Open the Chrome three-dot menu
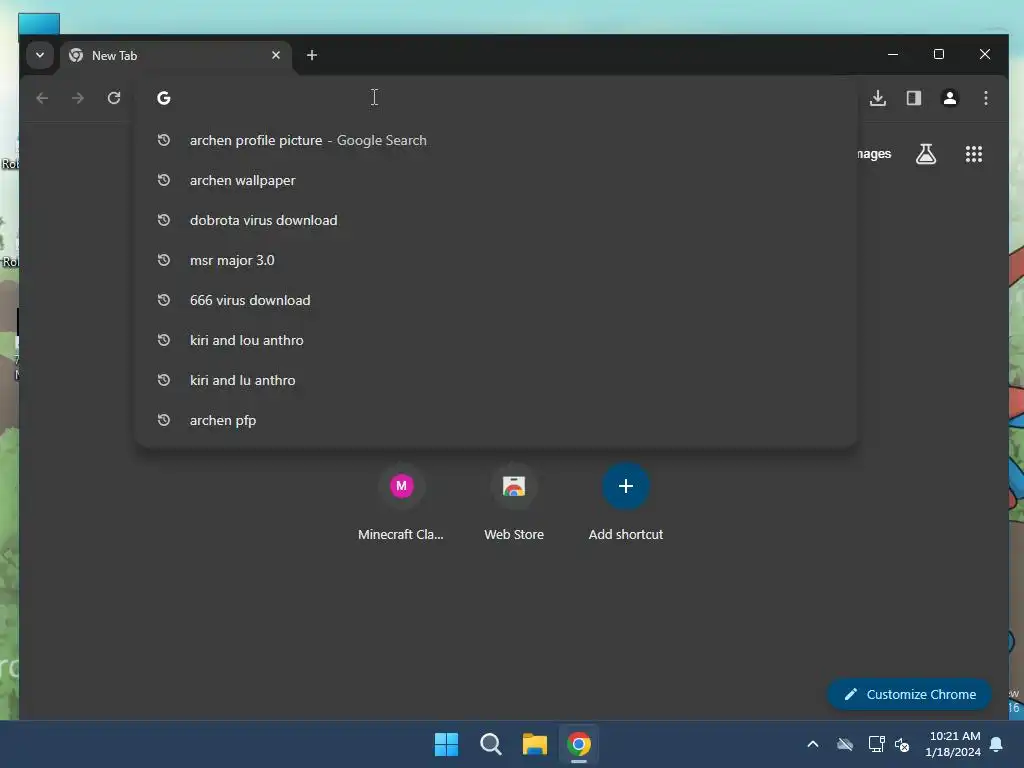The height and width of the screenshot is (768, 1024). click(x=985, y=98)
